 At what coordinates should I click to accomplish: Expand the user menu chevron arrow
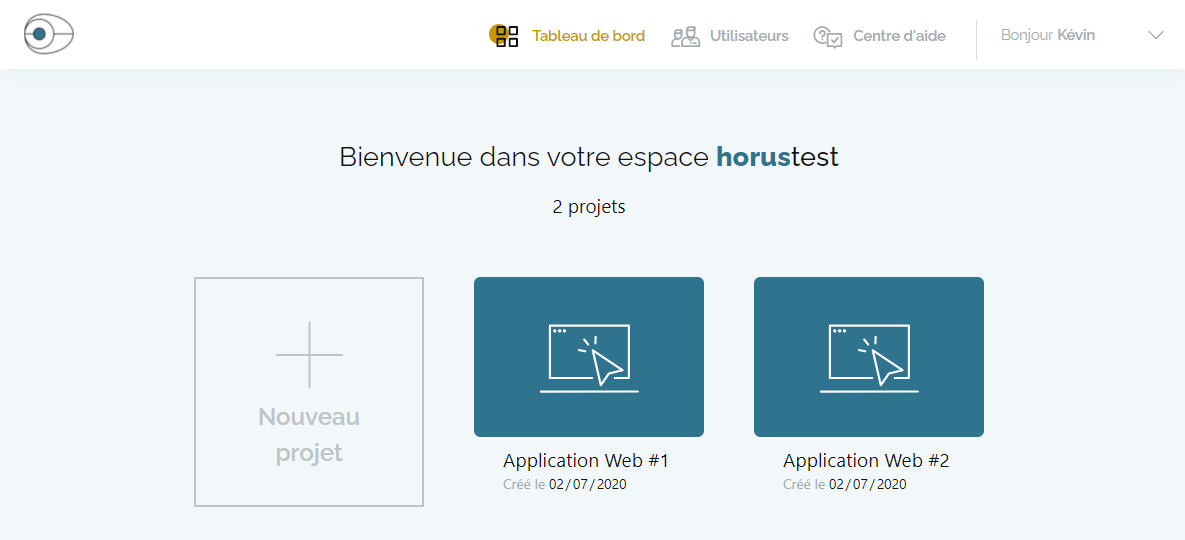click(1156, 35)
